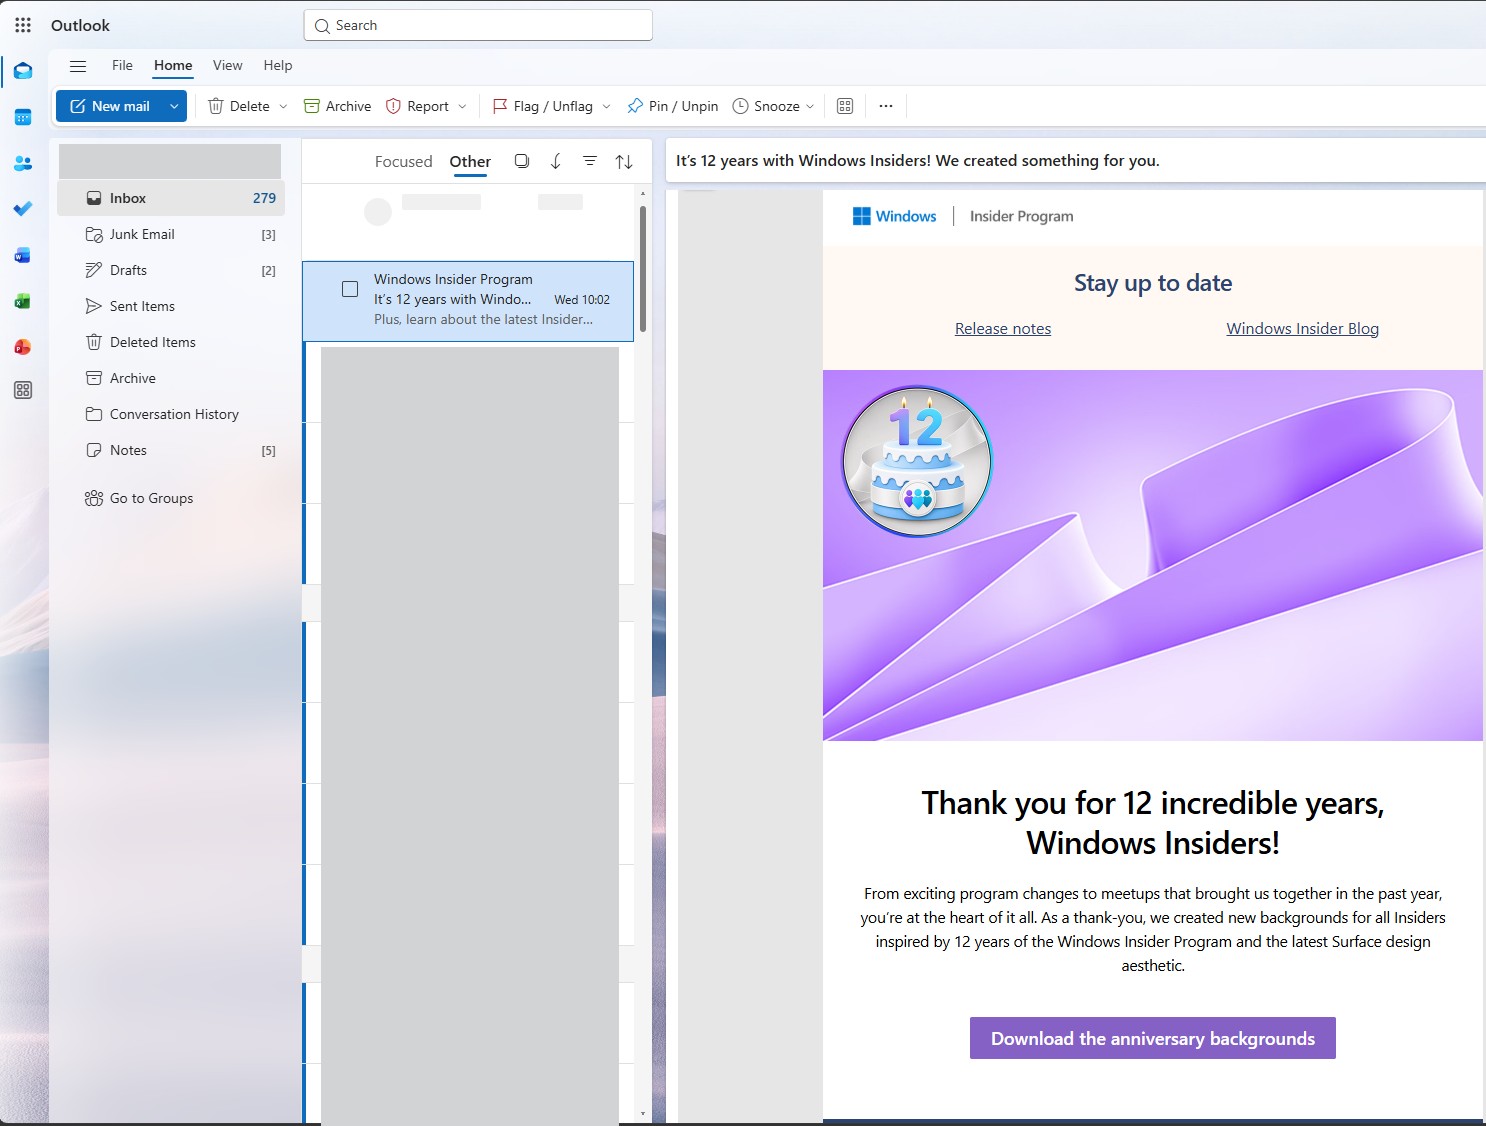
Task: Archive the selected message from the toolbar
Action: tap(337, 106)
